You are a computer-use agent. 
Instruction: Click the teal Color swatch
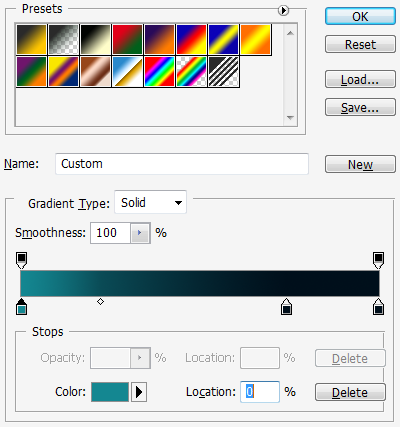click(110, 392)
